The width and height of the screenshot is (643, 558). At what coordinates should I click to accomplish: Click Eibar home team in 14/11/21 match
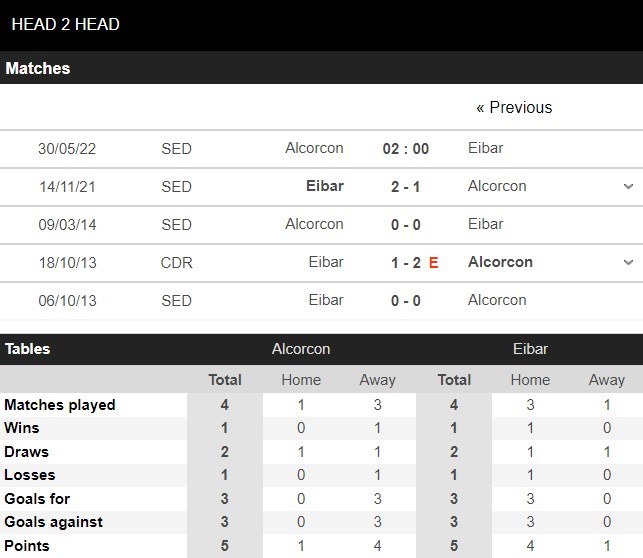pyautogui.click(x=325, y=186)
